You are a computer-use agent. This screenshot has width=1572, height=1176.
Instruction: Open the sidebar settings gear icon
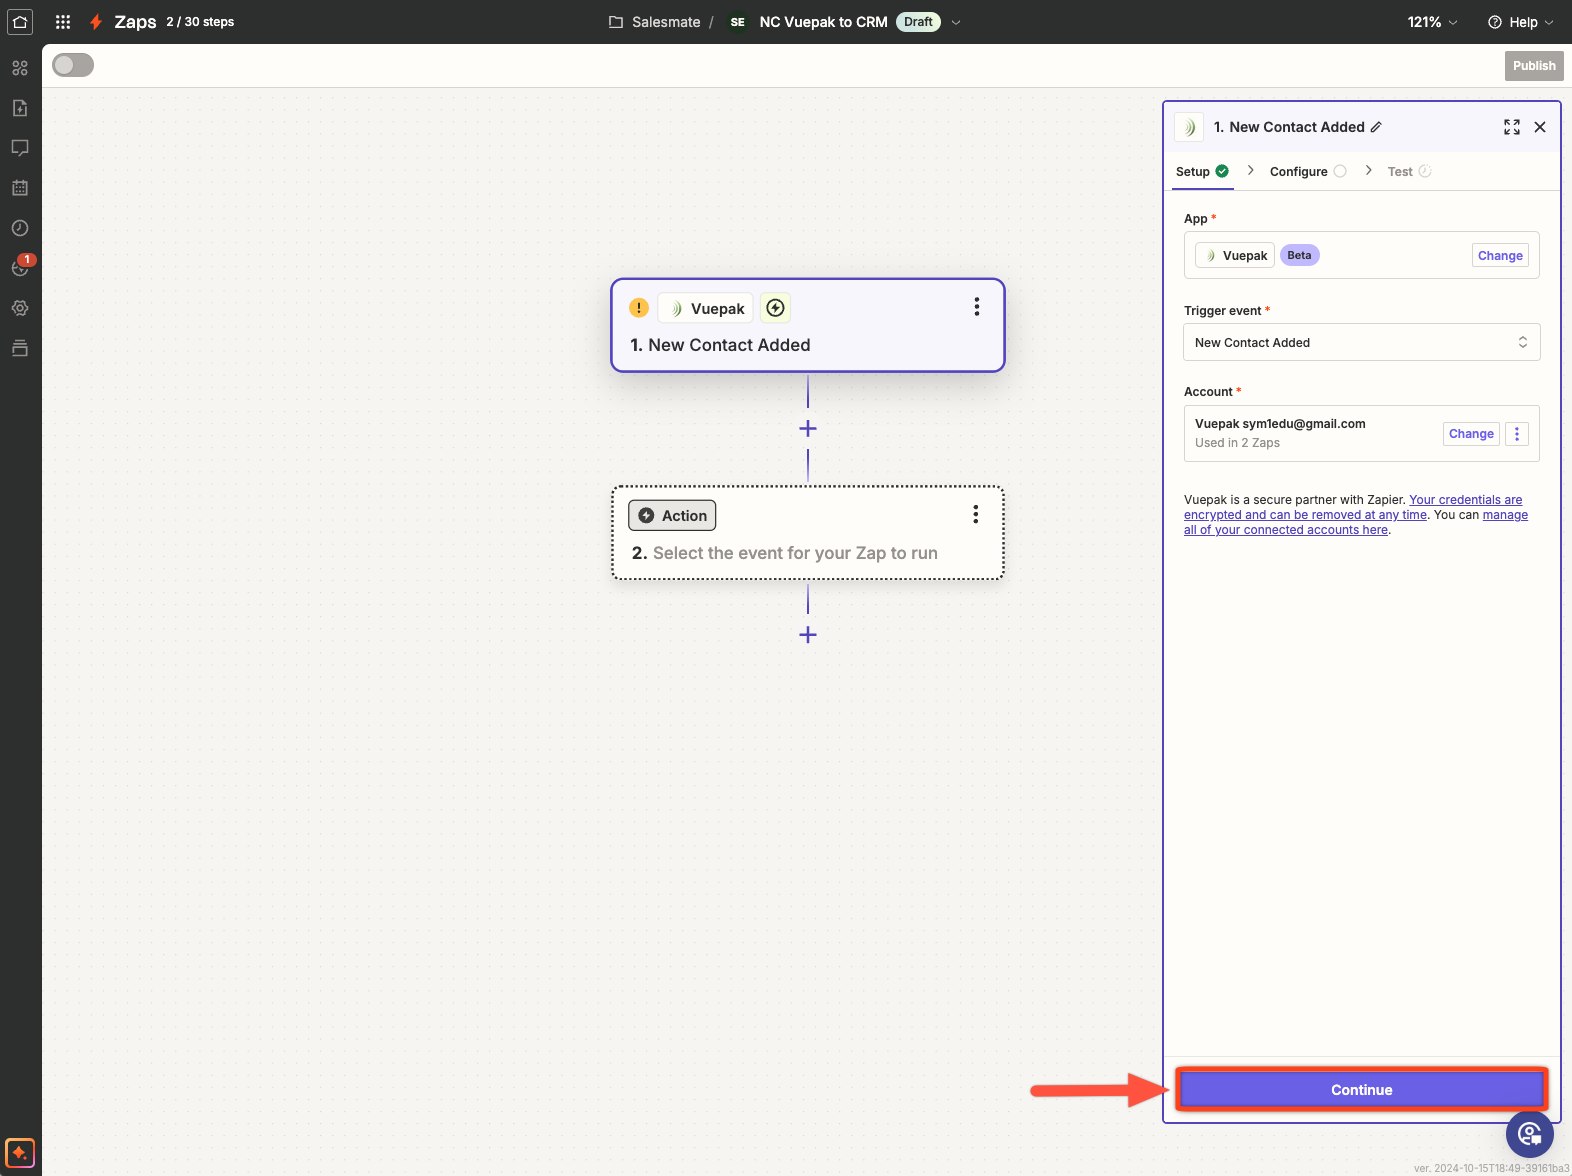point(20,308)
